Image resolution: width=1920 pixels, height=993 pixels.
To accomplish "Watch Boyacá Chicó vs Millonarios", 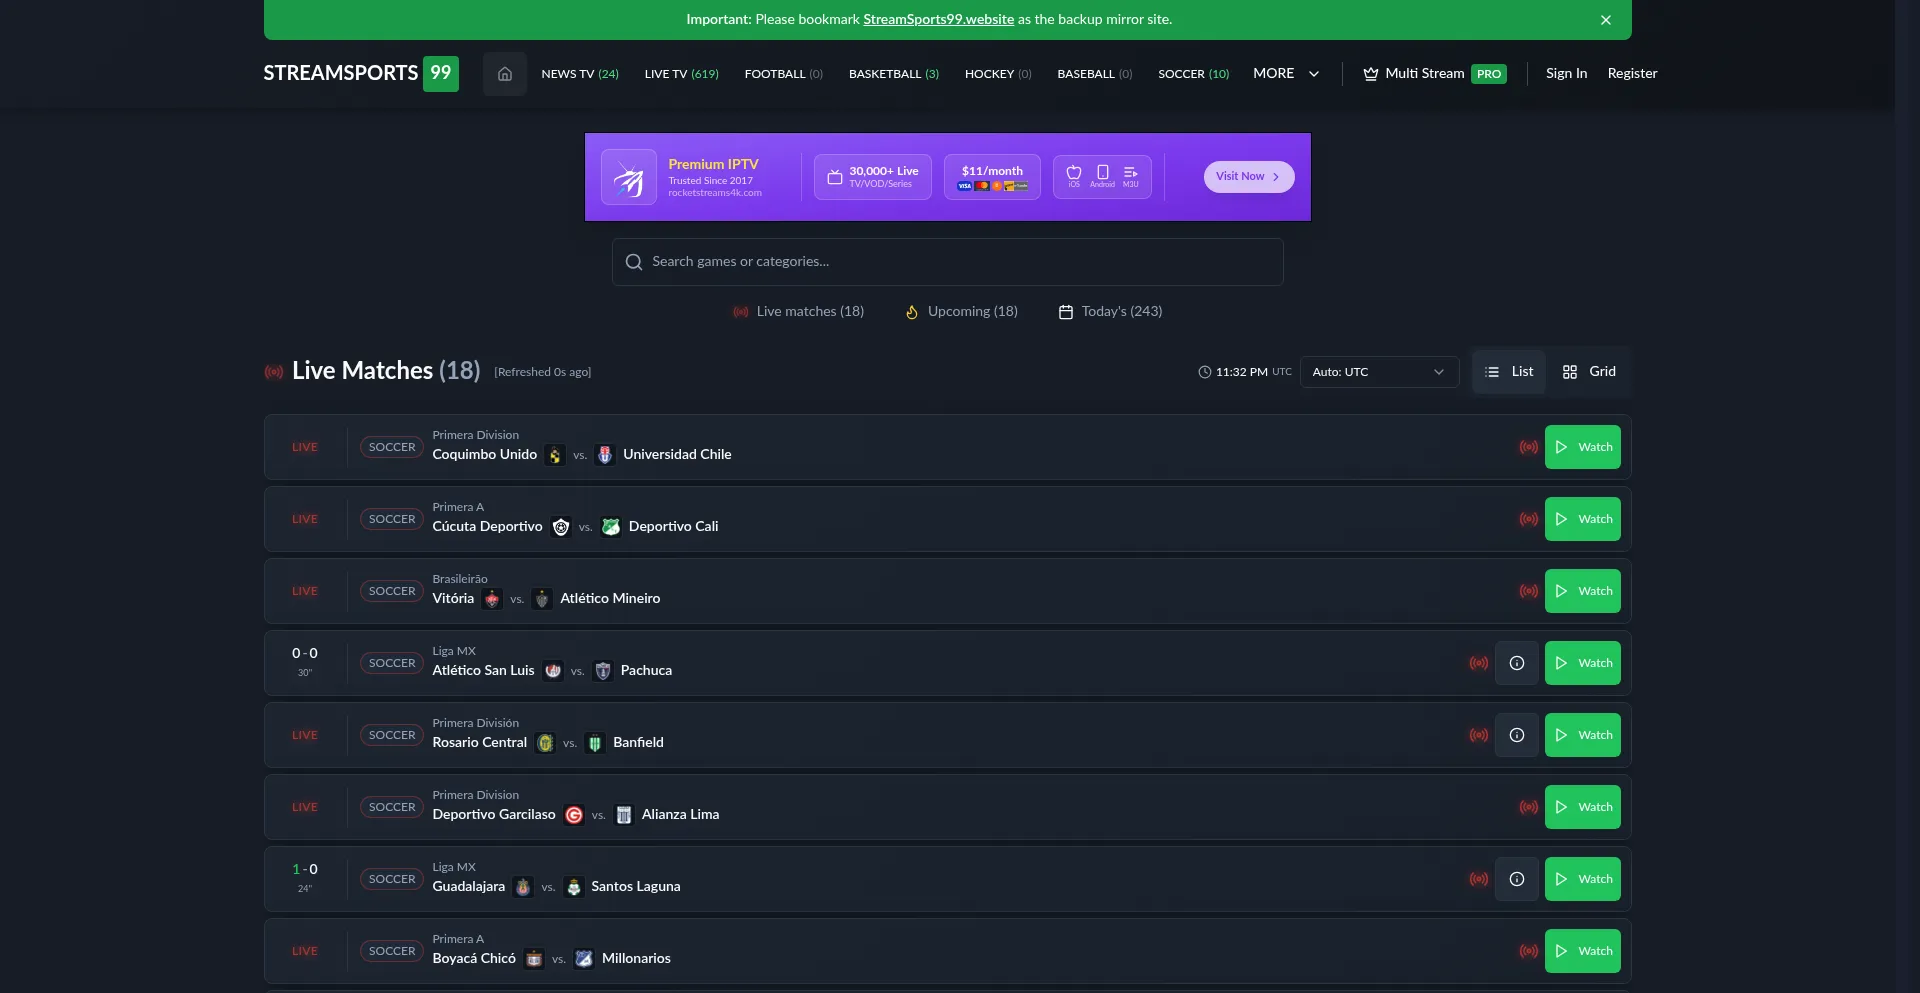I will tap(1582, 951).
